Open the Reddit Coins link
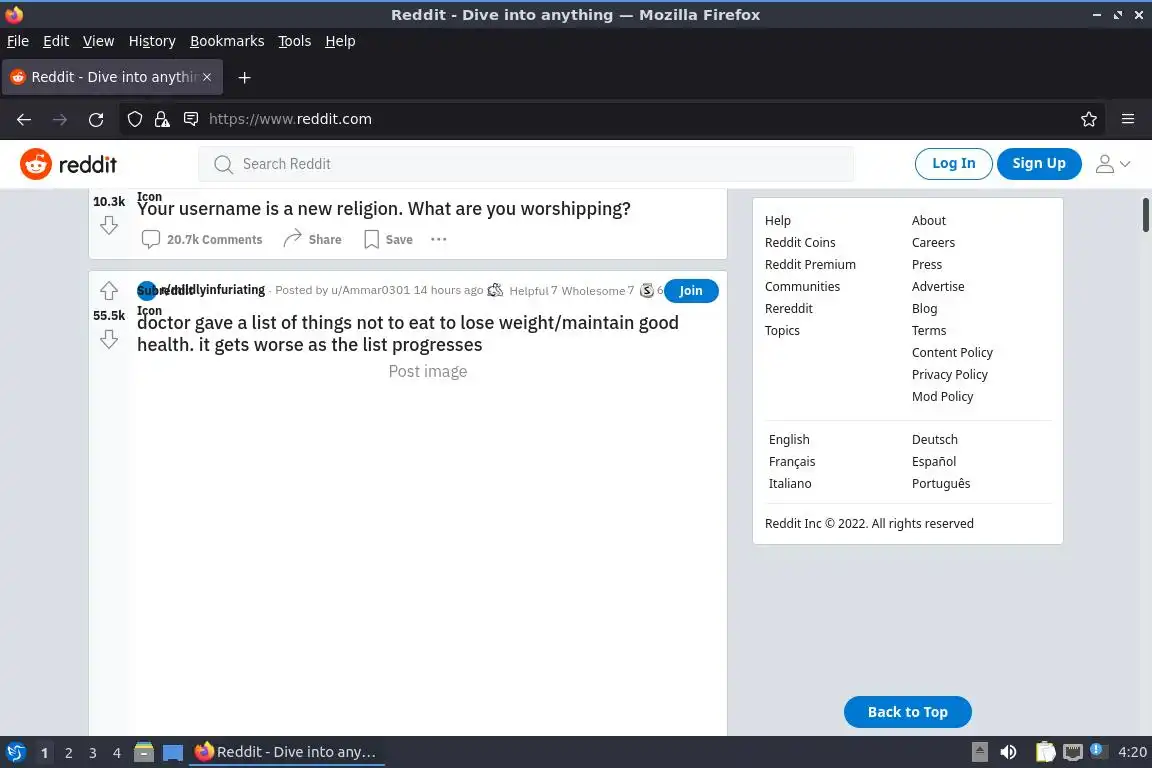1152x768 pixels. click(x=799, y=243)
